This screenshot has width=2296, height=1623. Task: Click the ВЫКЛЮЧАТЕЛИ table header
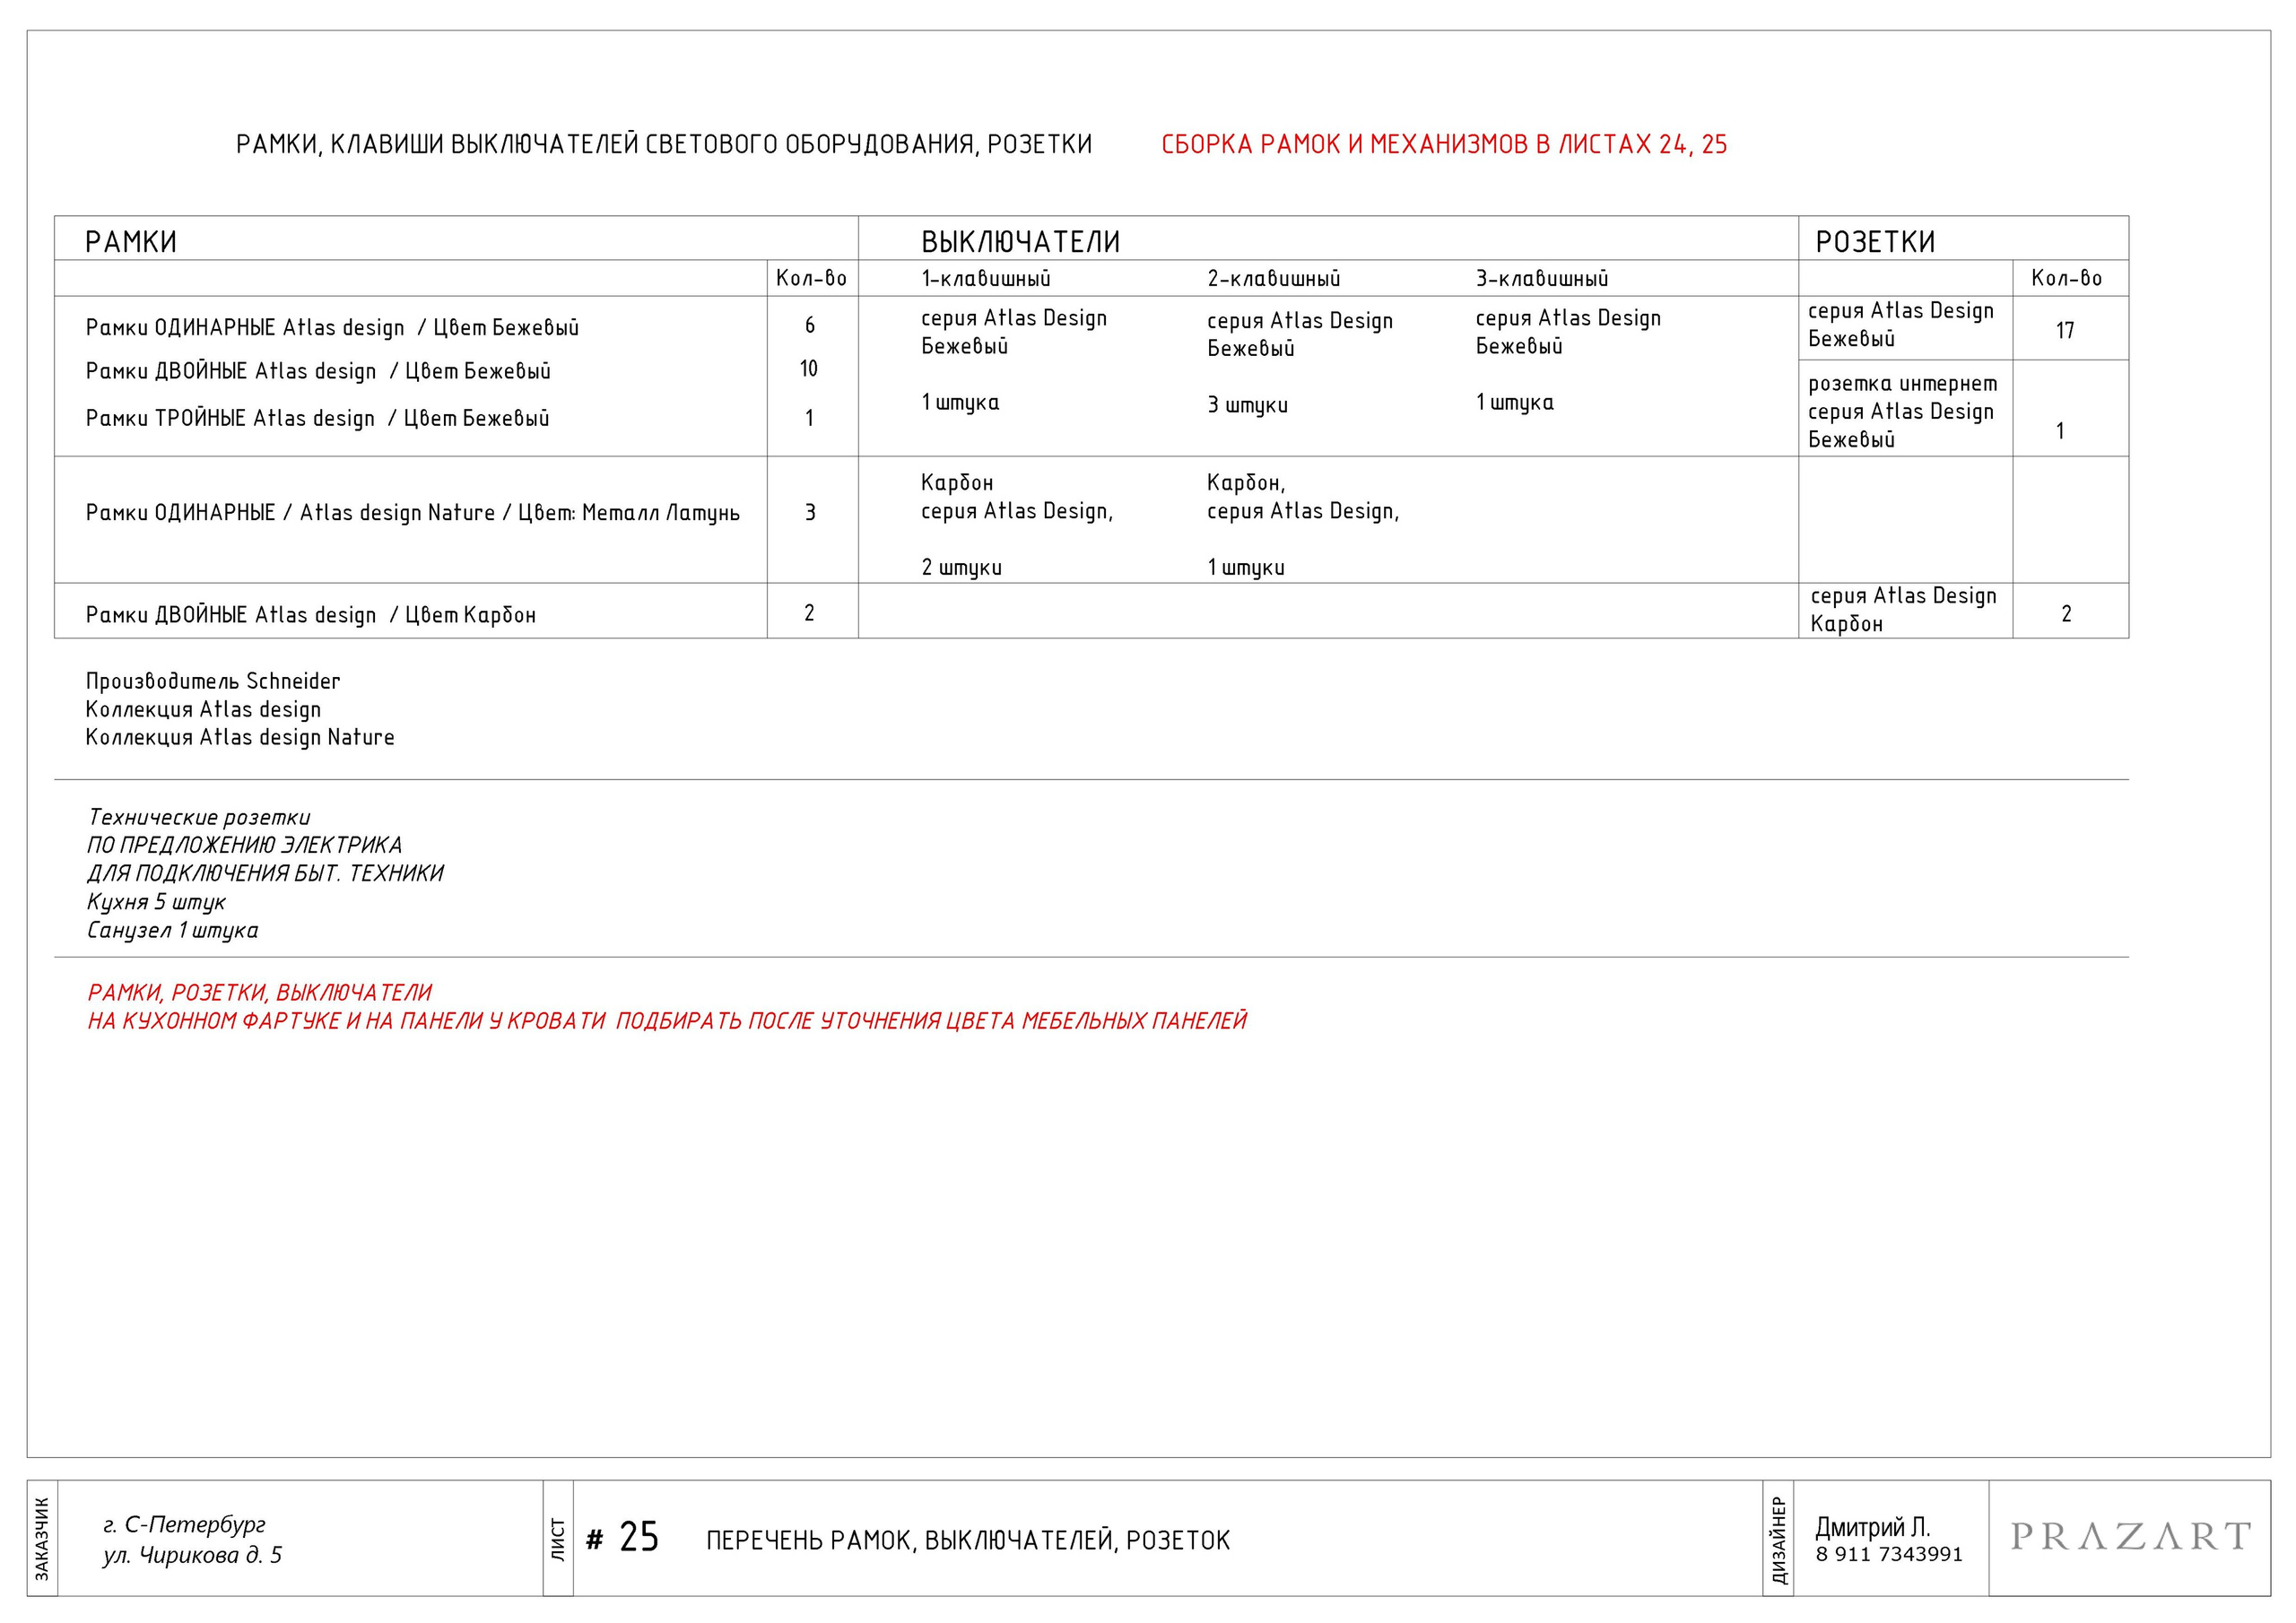[1020, 242]
